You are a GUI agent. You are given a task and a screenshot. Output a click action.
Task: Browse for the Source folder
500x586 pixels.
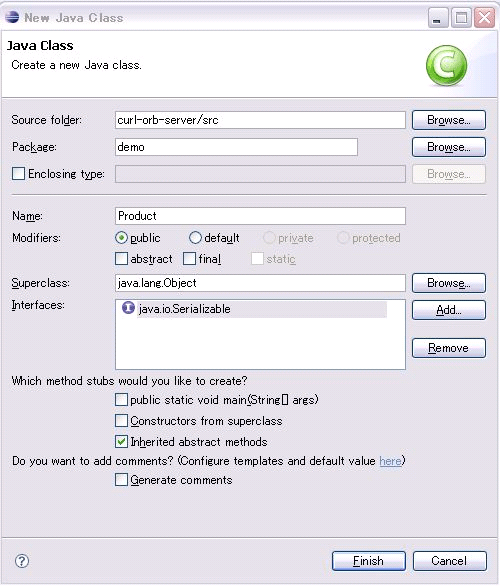click(449, 120)
